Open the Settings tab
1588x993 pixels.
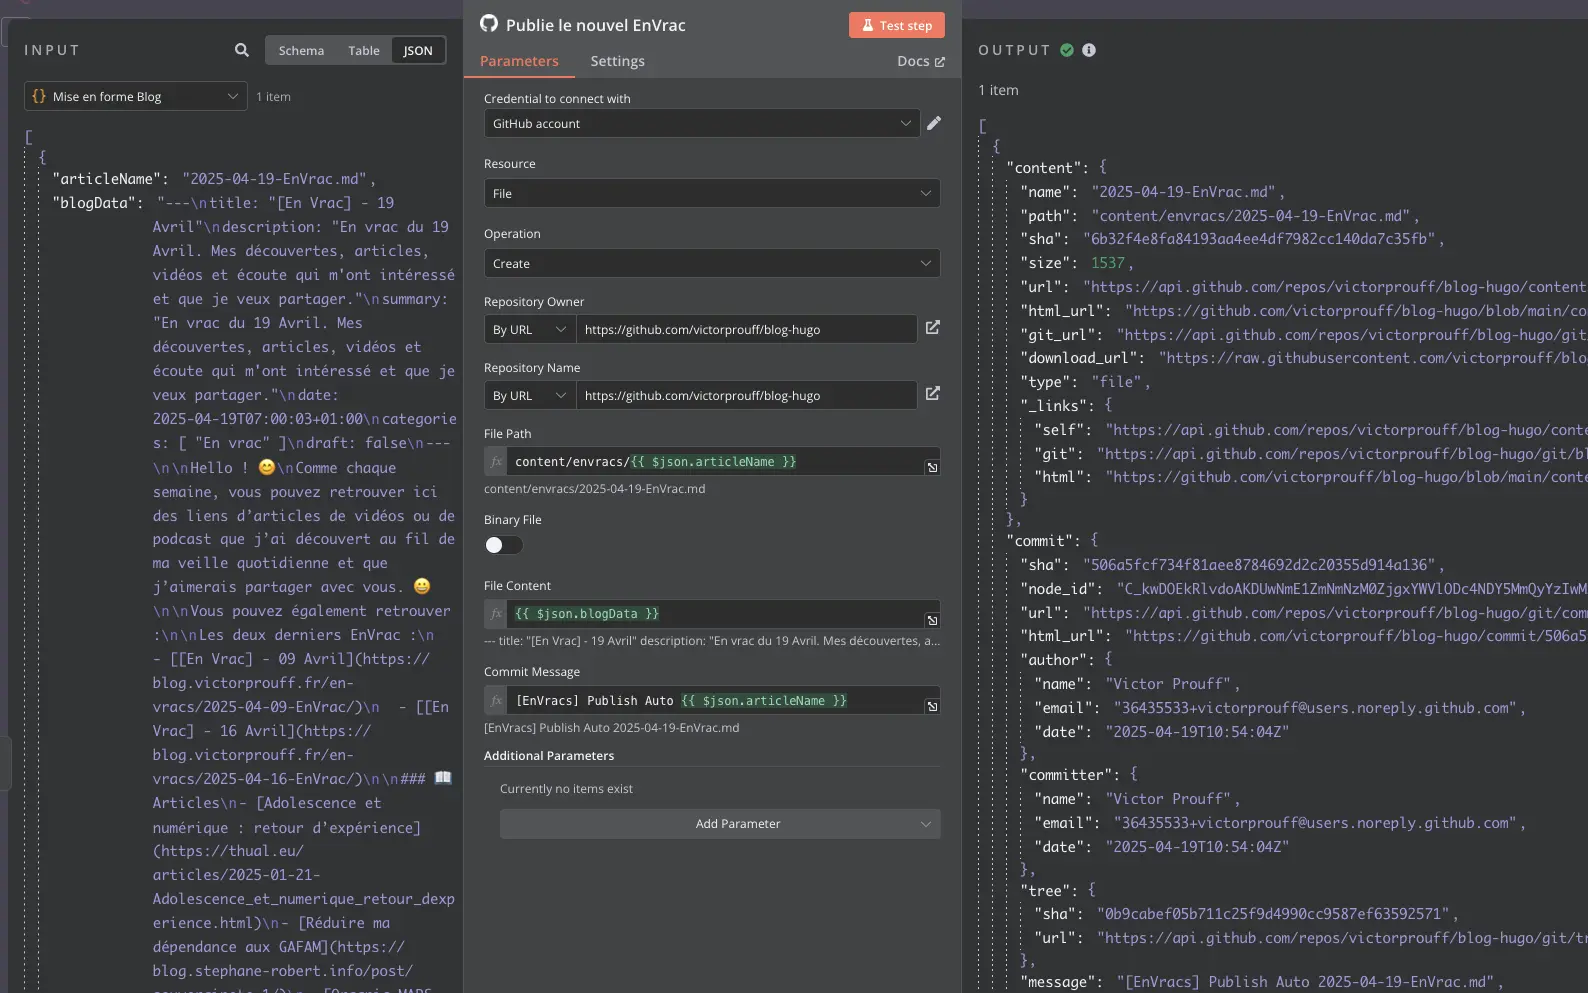pos(617,61)
